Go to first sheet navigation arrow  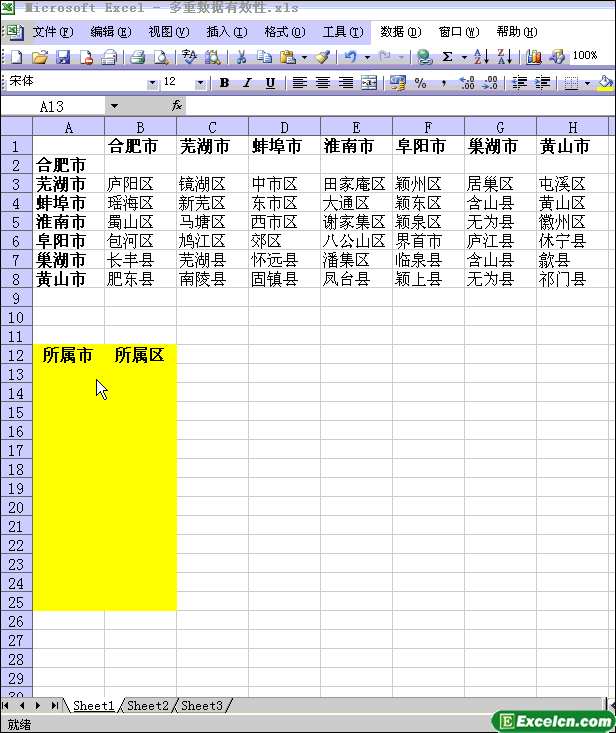(6, 705)
